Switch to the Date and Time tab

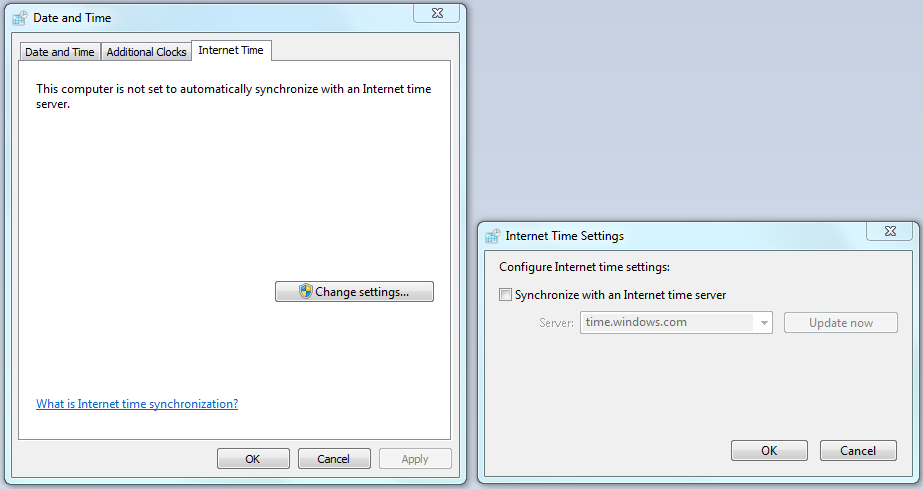pos(59,52)
